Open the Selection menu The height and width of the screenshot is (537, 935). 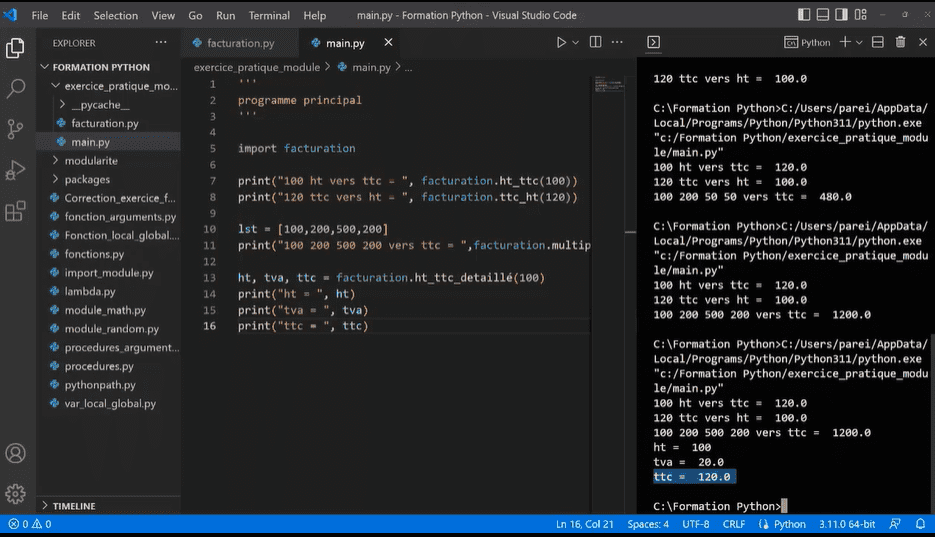[x=116, y=15]
